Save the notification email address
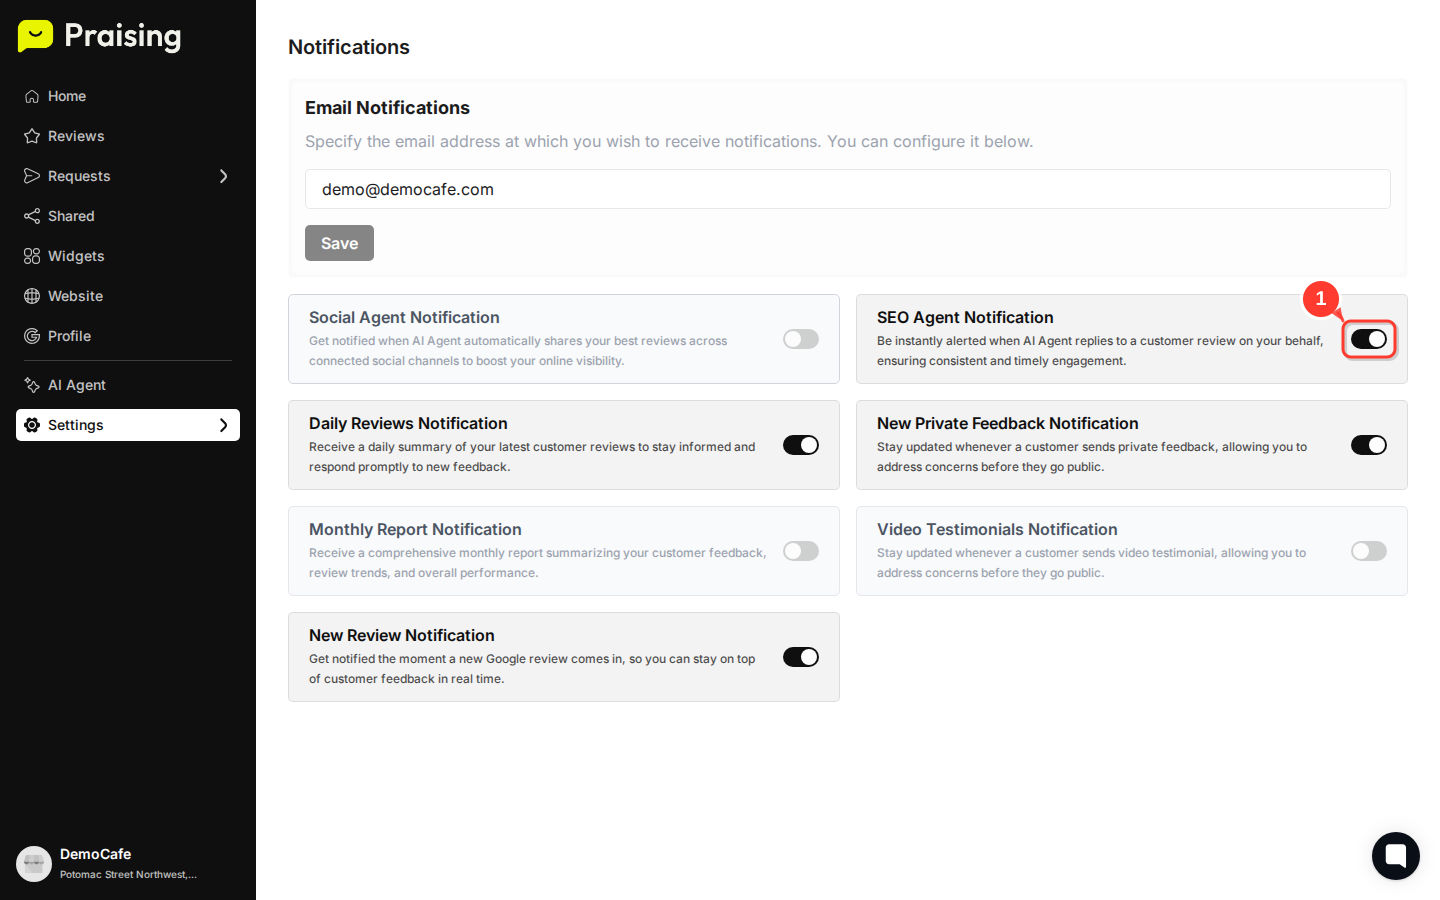This screenshot has width=1440, height=900. tap(339, 243)
